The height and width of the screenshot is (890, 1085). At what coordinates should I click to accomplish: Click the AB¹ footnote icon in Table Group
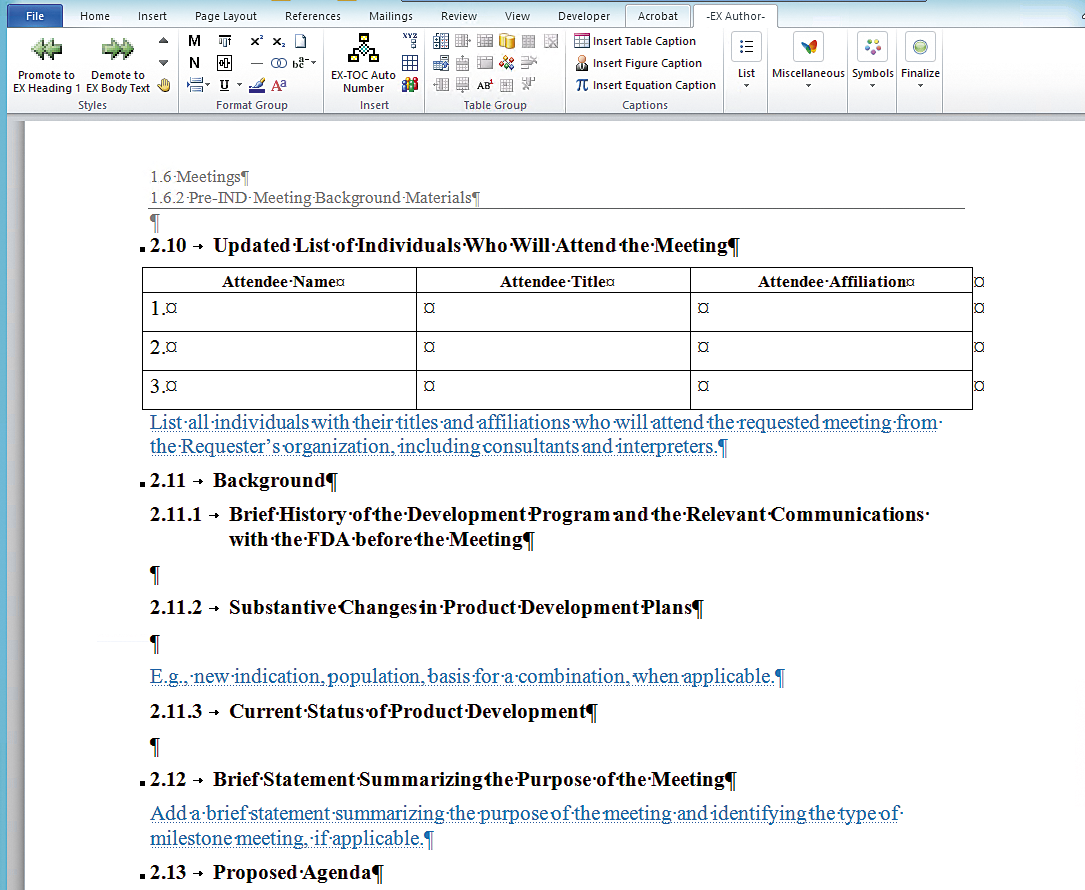tap(485, 85)
